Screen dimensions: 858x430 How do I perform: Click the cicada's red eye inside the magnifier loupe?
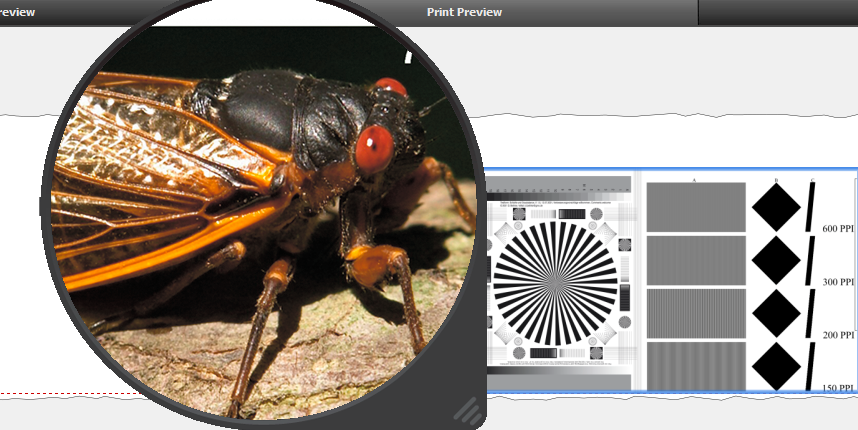(x=374, y=149)
